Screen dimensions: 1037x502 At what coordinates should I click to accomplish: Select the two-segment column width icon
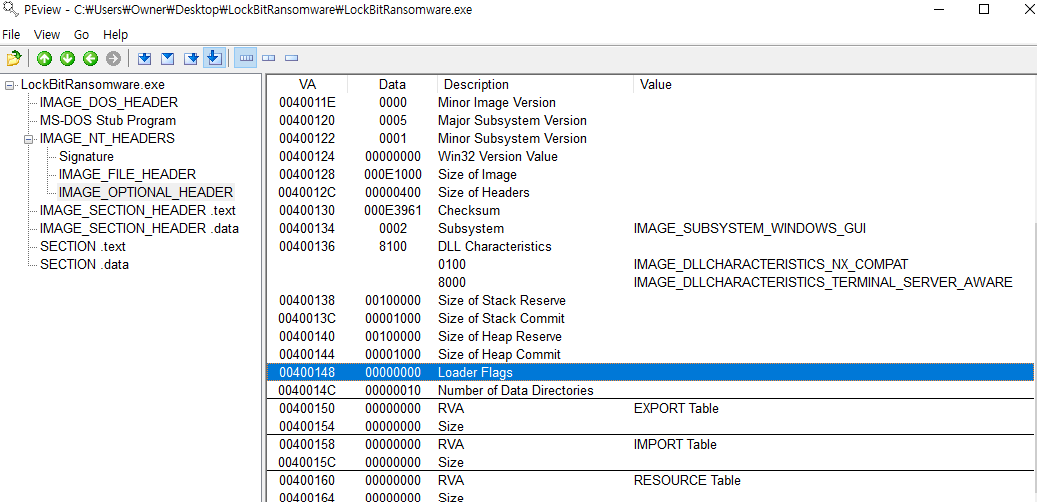pyautogui.click(x=269, y=59)
